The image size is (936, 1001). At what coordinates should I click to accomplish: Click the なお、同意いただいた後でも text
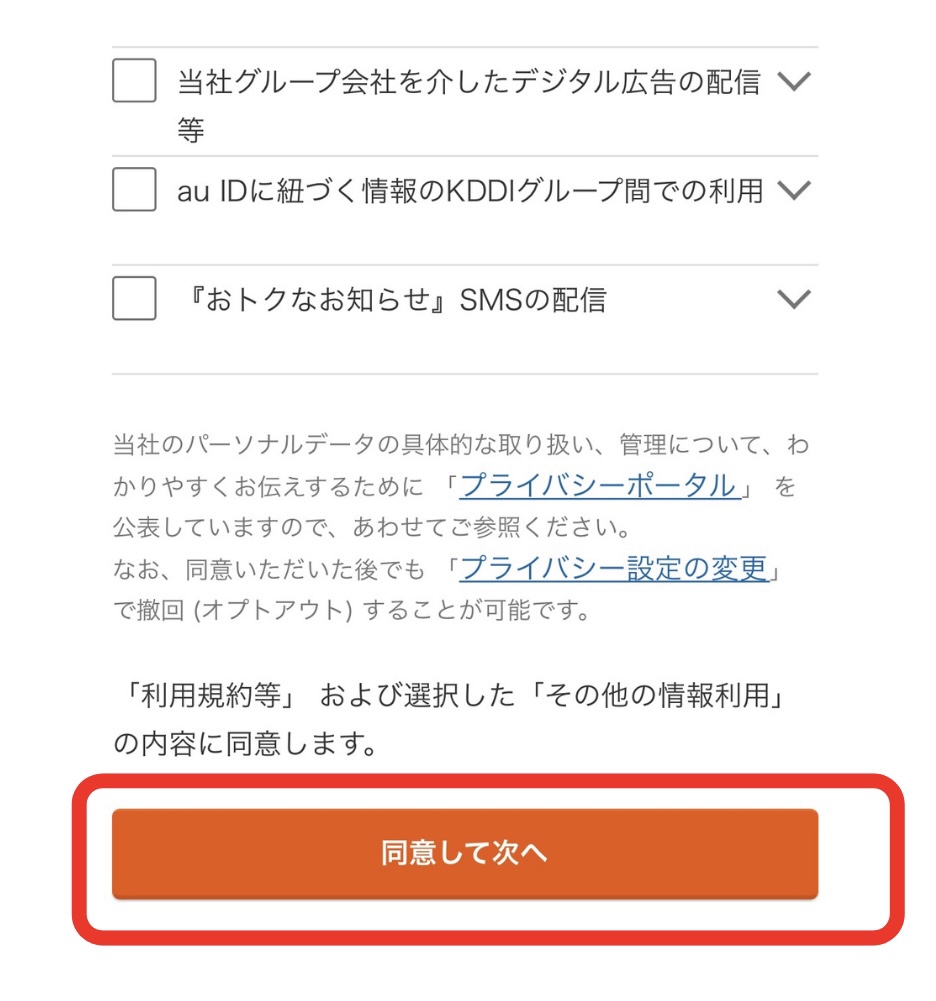[x=278, y=569]
